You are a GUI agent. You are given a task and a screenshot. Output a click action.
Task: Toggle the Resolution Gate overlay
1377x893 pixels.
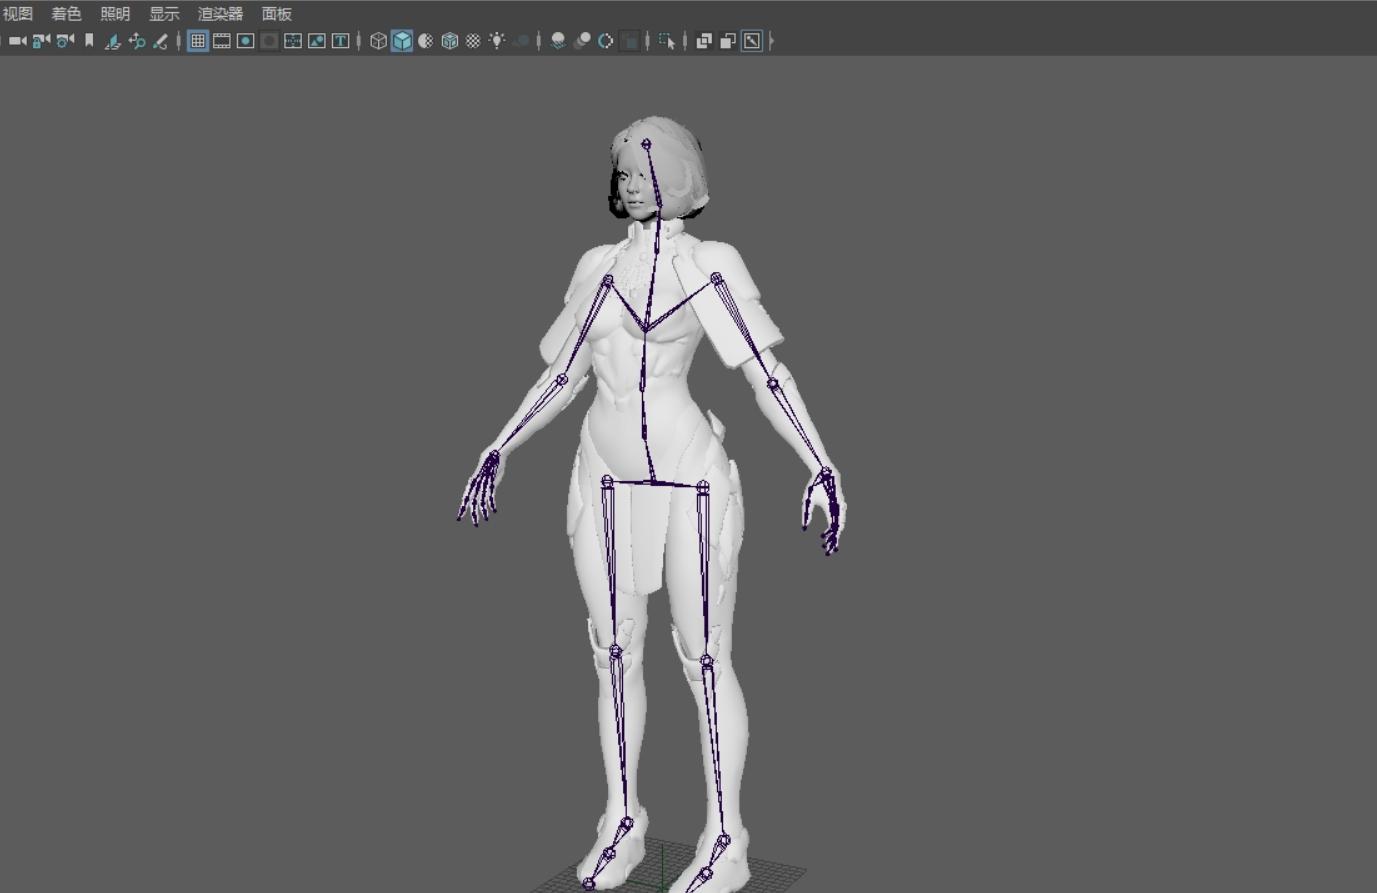[246, 41]
